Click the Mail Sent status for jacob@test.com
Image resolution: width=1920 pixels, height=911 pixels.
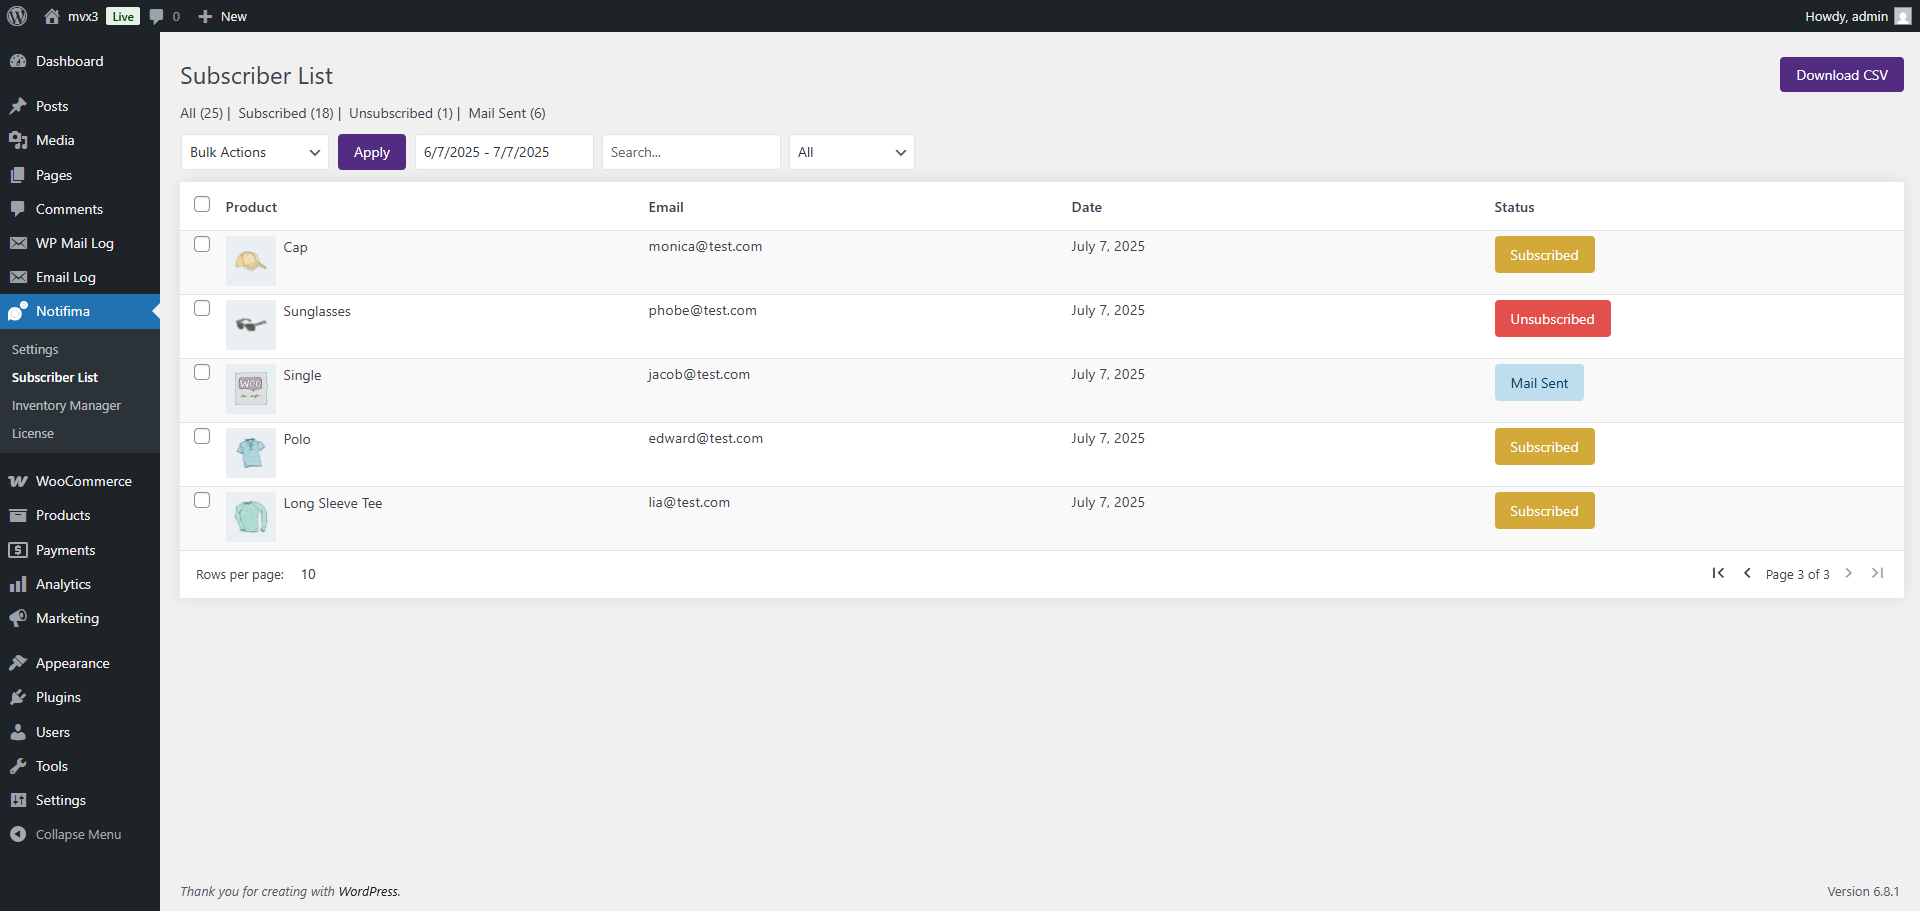(1539, 383)
